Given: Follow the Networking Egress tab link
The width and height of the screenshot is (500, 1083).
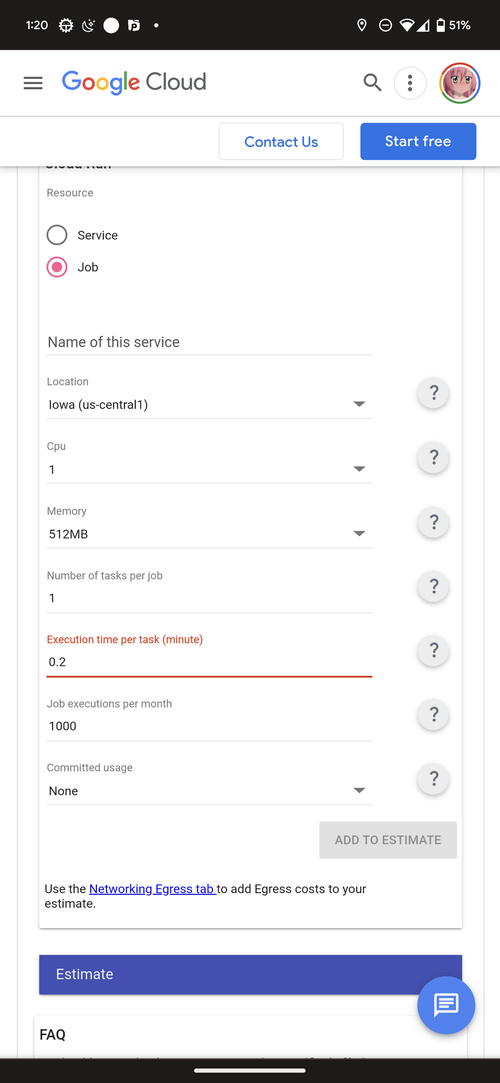Looking at the screenshot, I should [153, 889].
